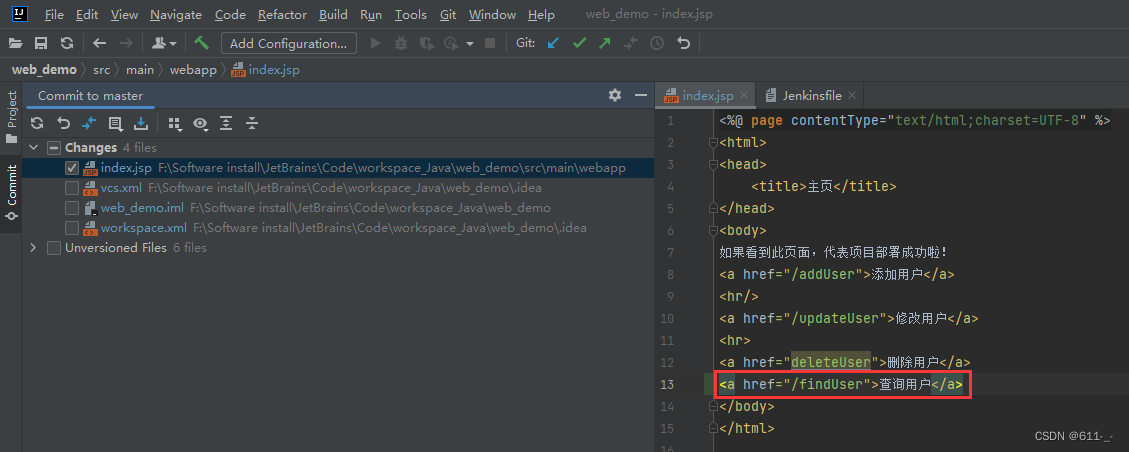This screenshot has height=452, width=1129.
Task: Click the index.jsp breadcrumb
Action: (265, 70)
